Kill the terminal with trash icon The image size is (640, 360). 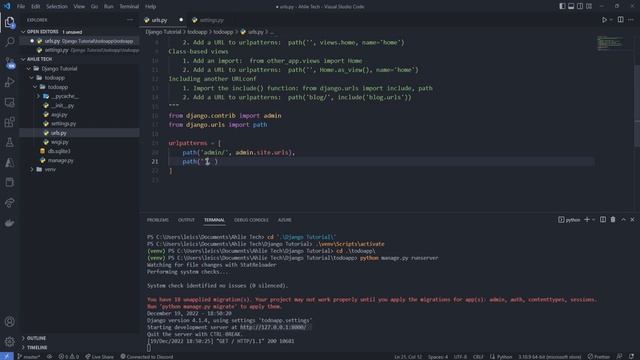613,220
